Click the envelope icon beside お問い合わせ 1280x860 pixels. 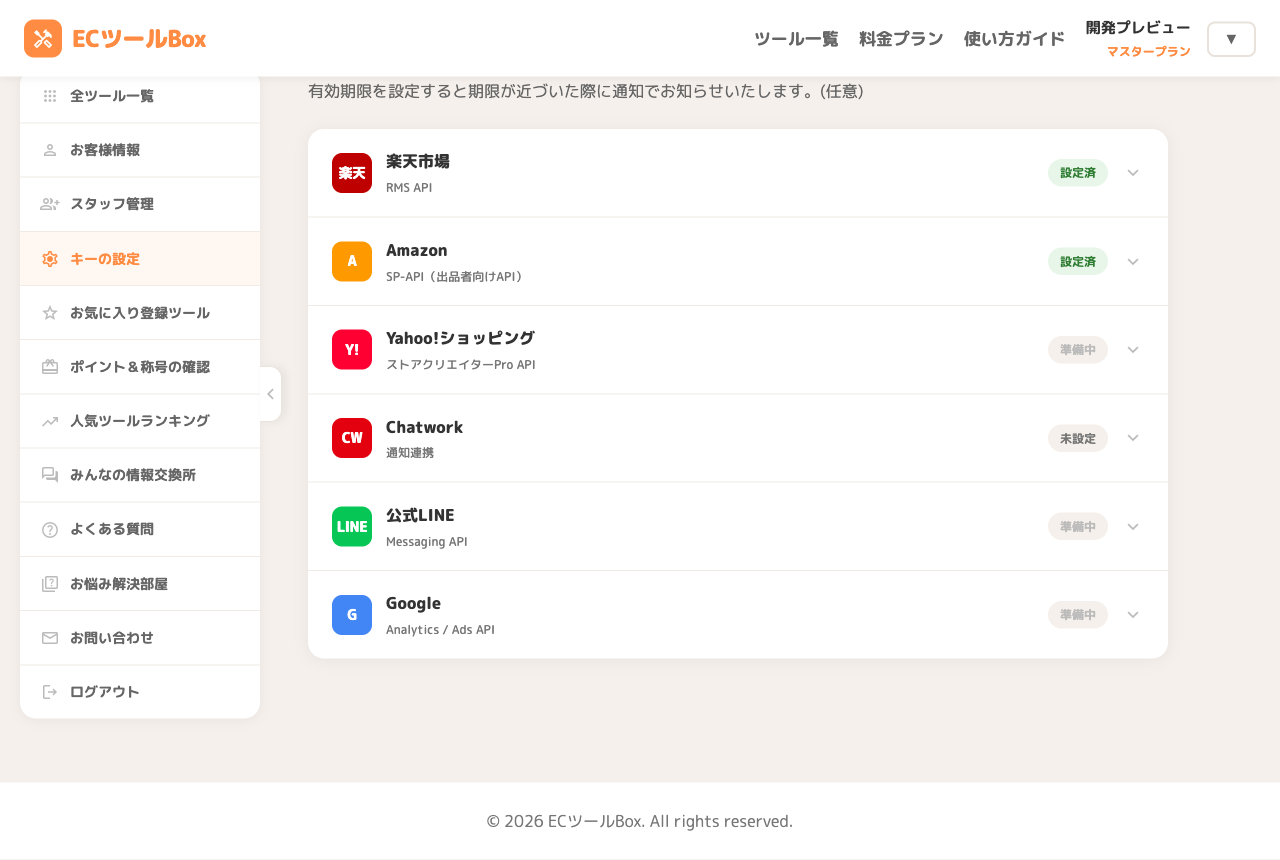click(50, 638)
